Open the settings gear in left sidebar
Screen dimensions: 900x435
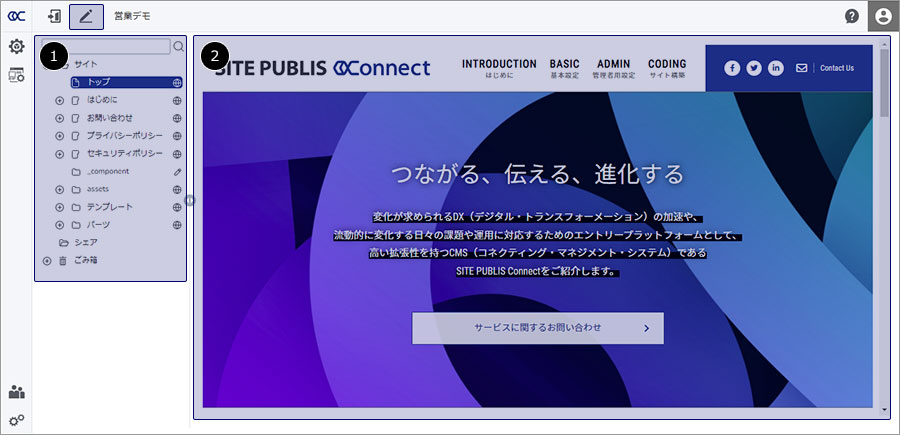[16, 47]
